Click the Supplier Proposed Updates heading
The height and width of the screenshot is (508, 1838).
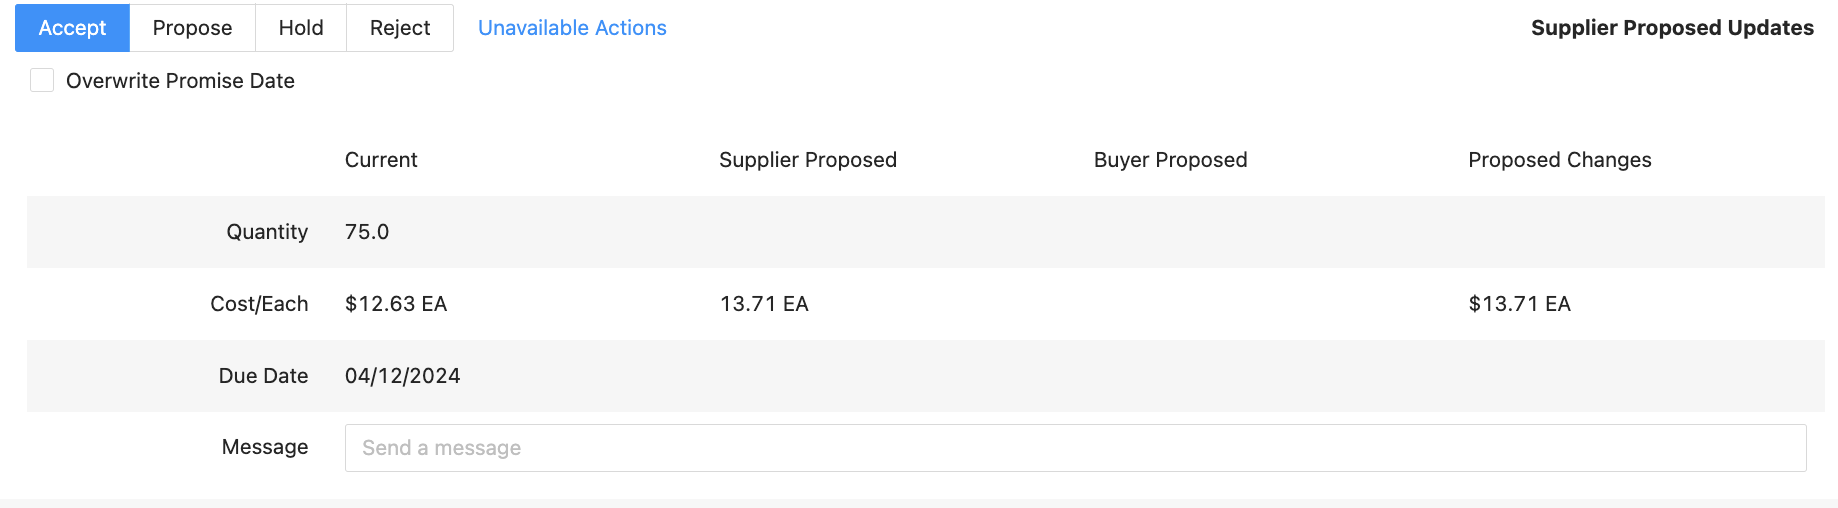[1672, 28]
